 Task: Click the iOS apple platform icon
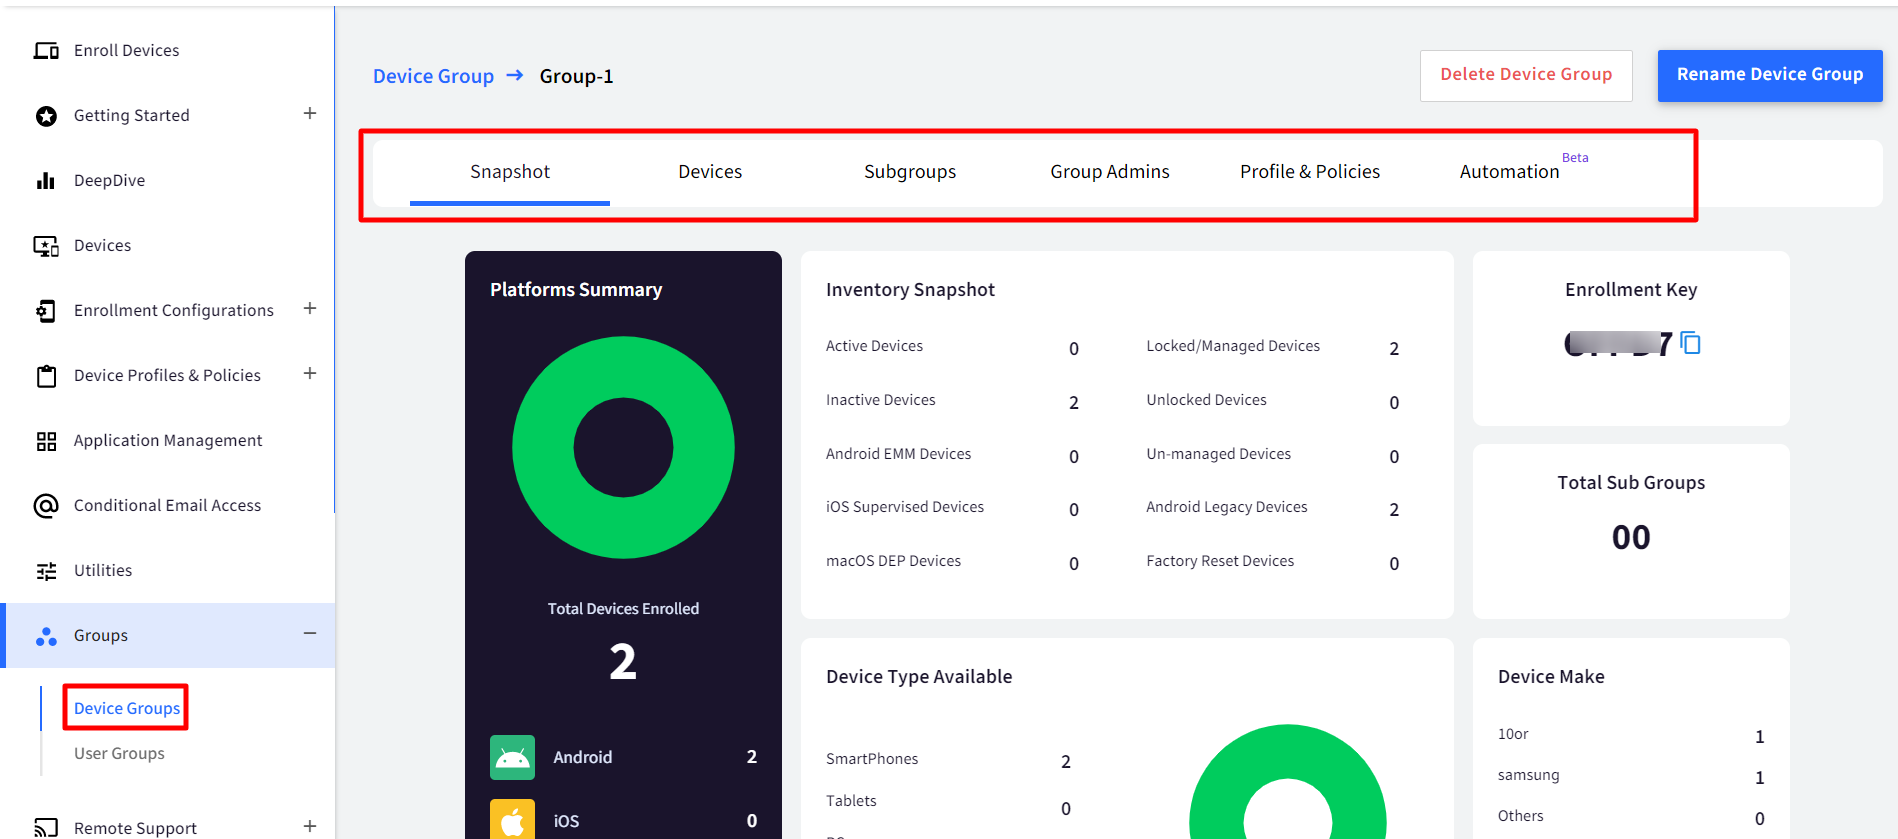pos(512,819)
